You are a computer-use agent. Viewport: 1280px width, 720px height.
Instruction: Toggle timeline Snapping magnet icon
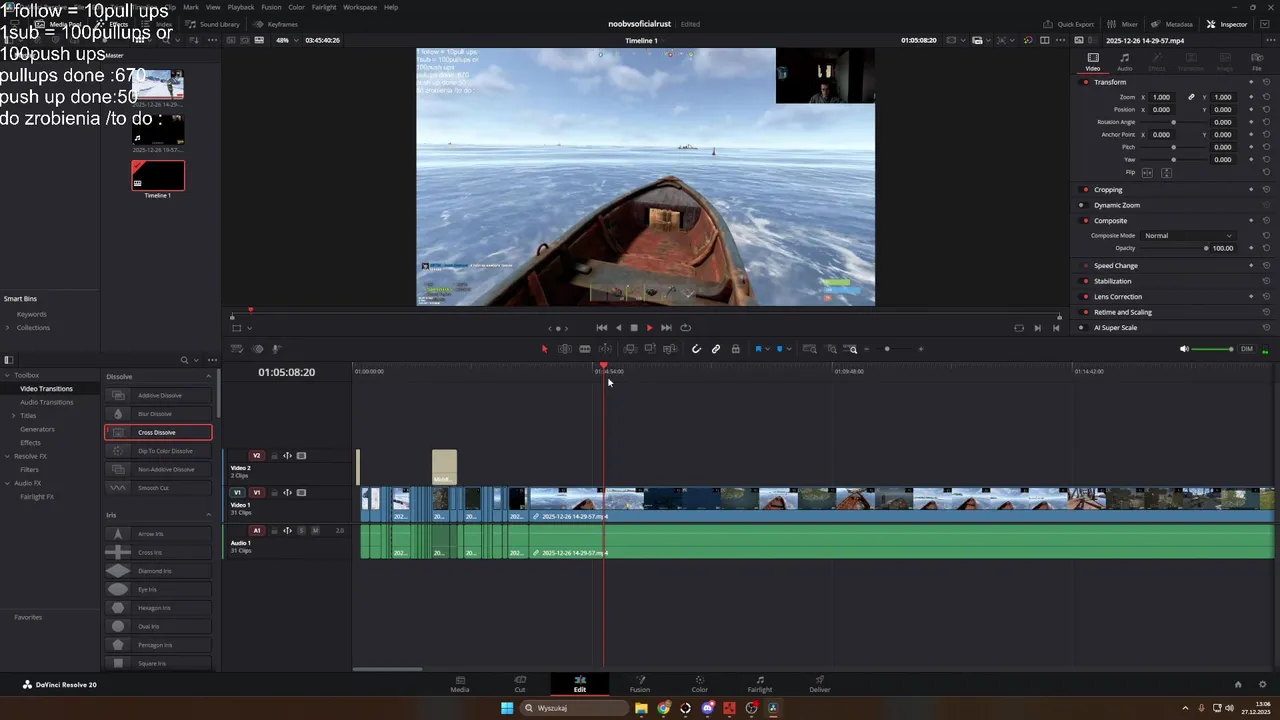(696, 349)
